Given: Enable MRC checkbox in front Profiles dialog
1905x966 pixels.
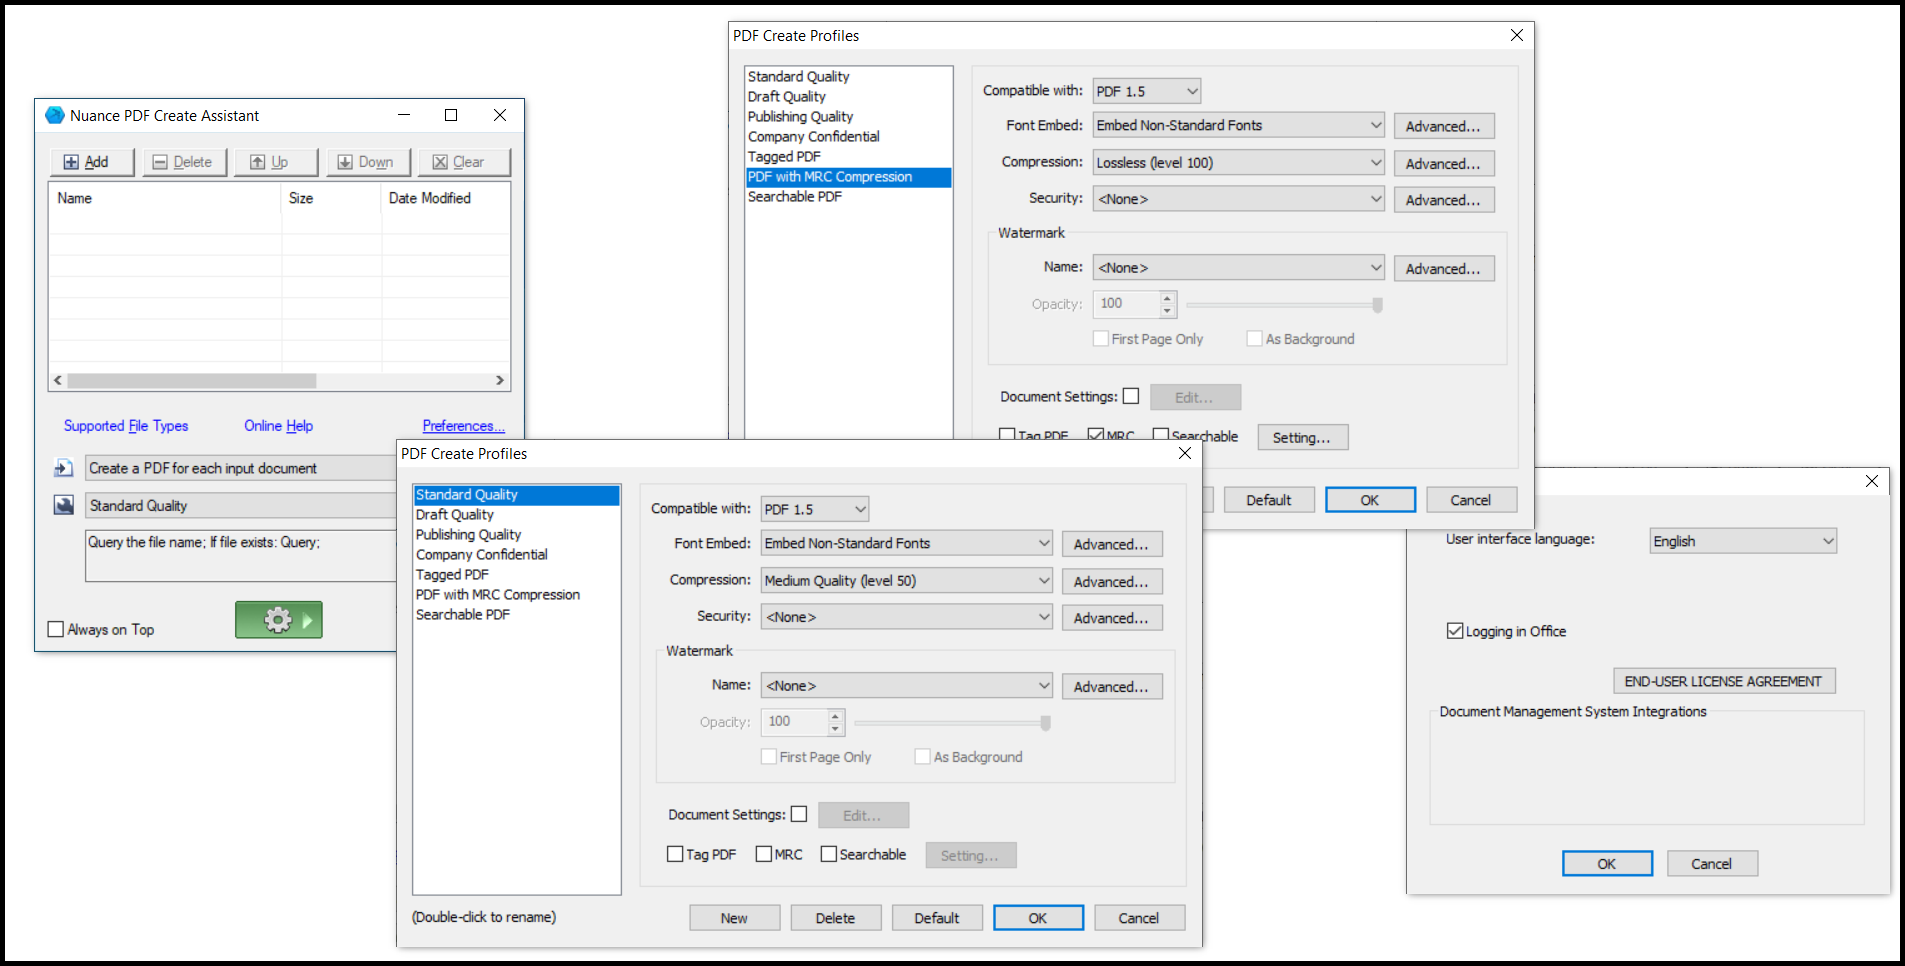Looking at the screenshot, I should tap(764, 854).
